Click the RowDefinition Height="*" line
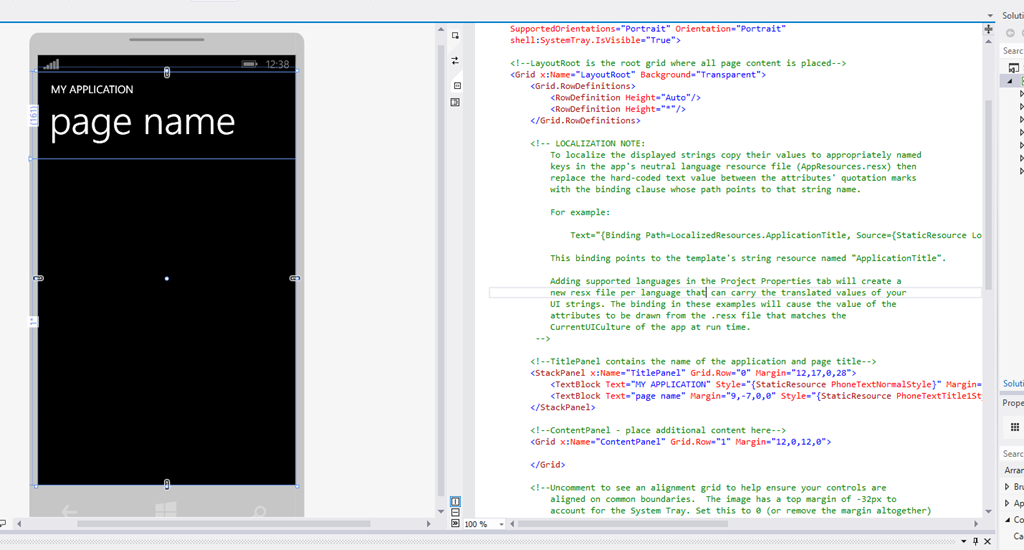 click(x=618, y=109)
